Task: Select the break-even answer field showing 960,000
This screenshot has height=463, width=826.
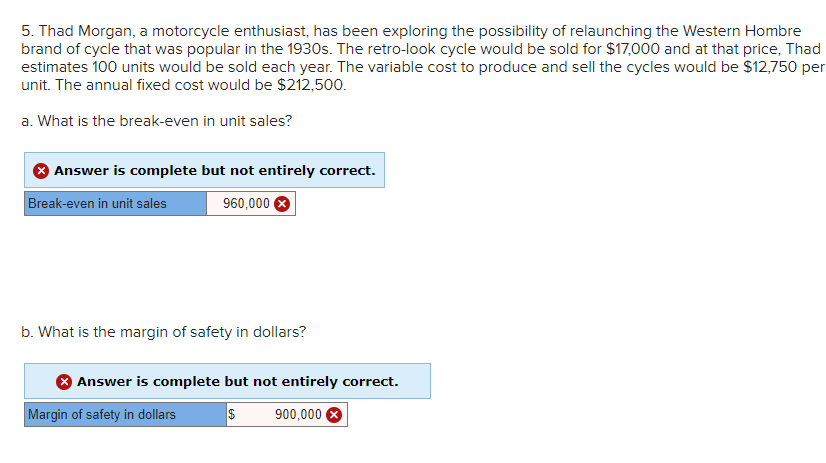Action: tap(245, 204)
